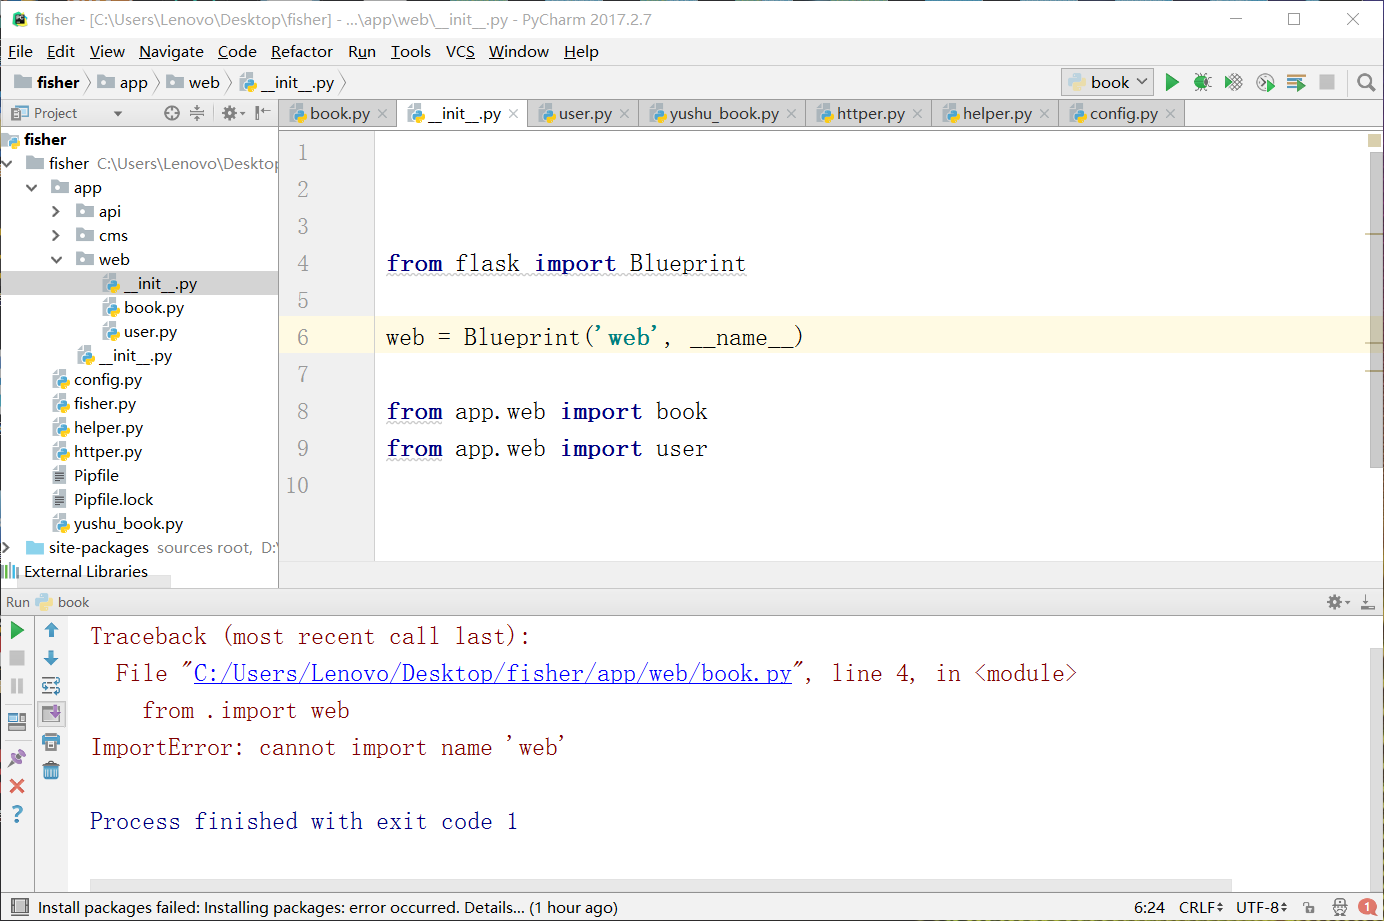1384x921 pixels.
Task: Toggle scroll to end in console
Action: point(51,714)
